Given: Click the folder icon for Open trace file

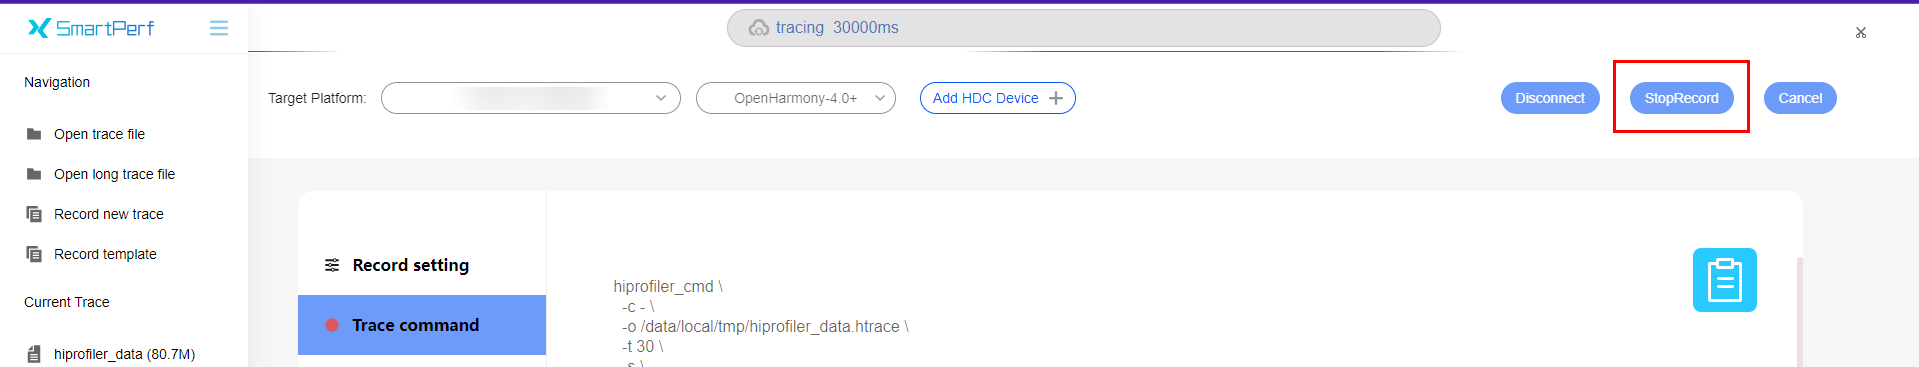Looking at the screenshot, I should tap(34, 134).
